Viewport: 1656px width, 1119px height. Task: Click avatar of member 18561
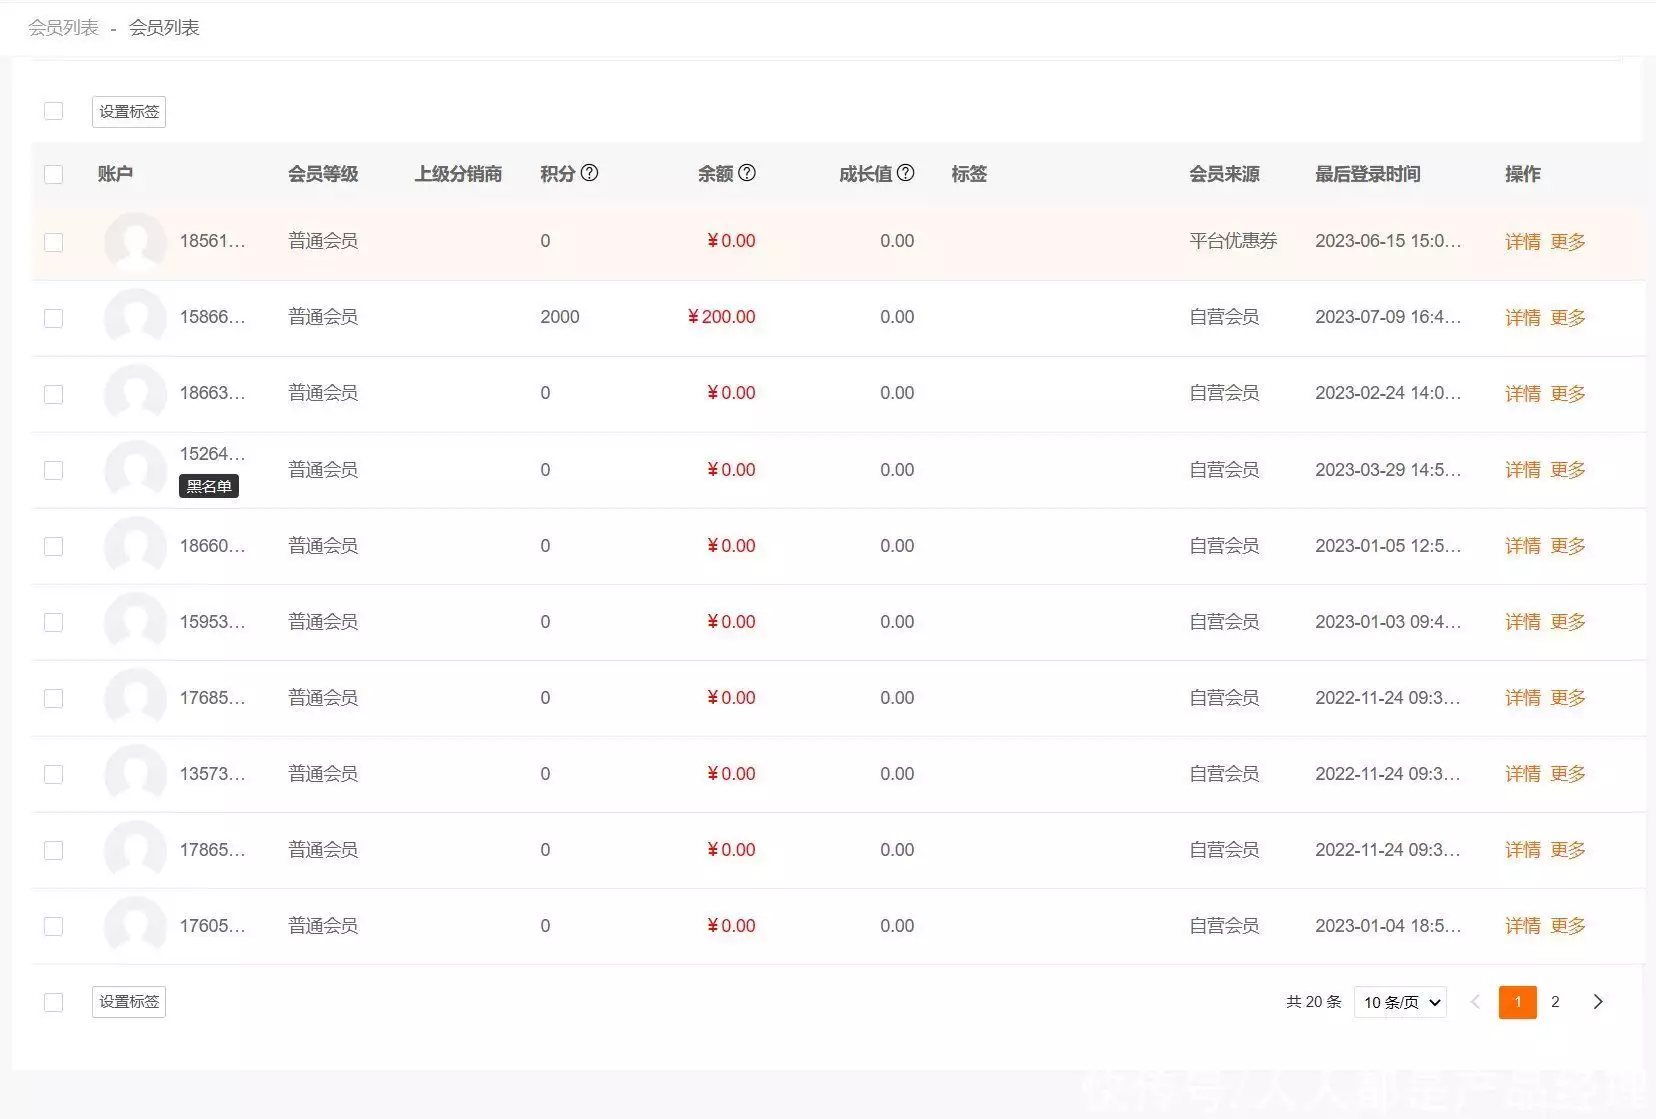(135, 242)
